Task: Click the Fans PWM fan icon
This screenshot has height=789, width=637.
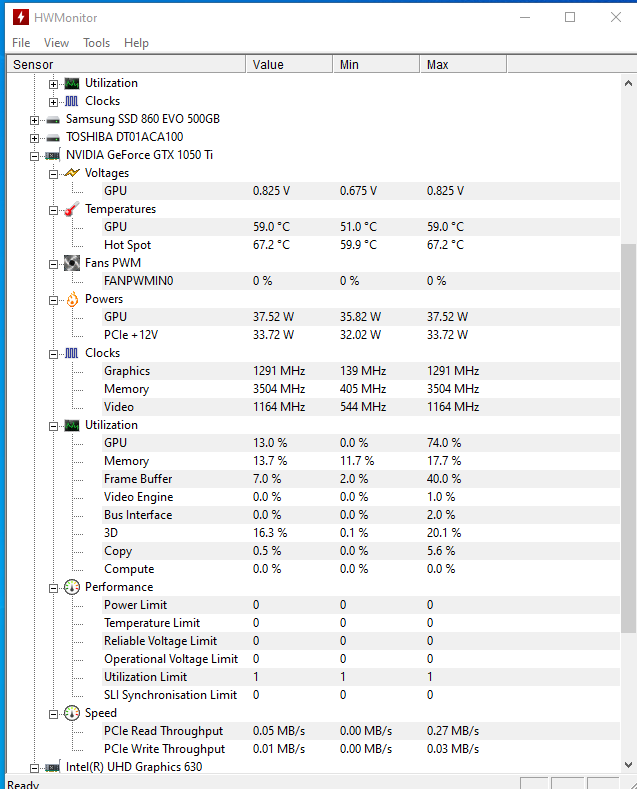Action: pos(72,263)
